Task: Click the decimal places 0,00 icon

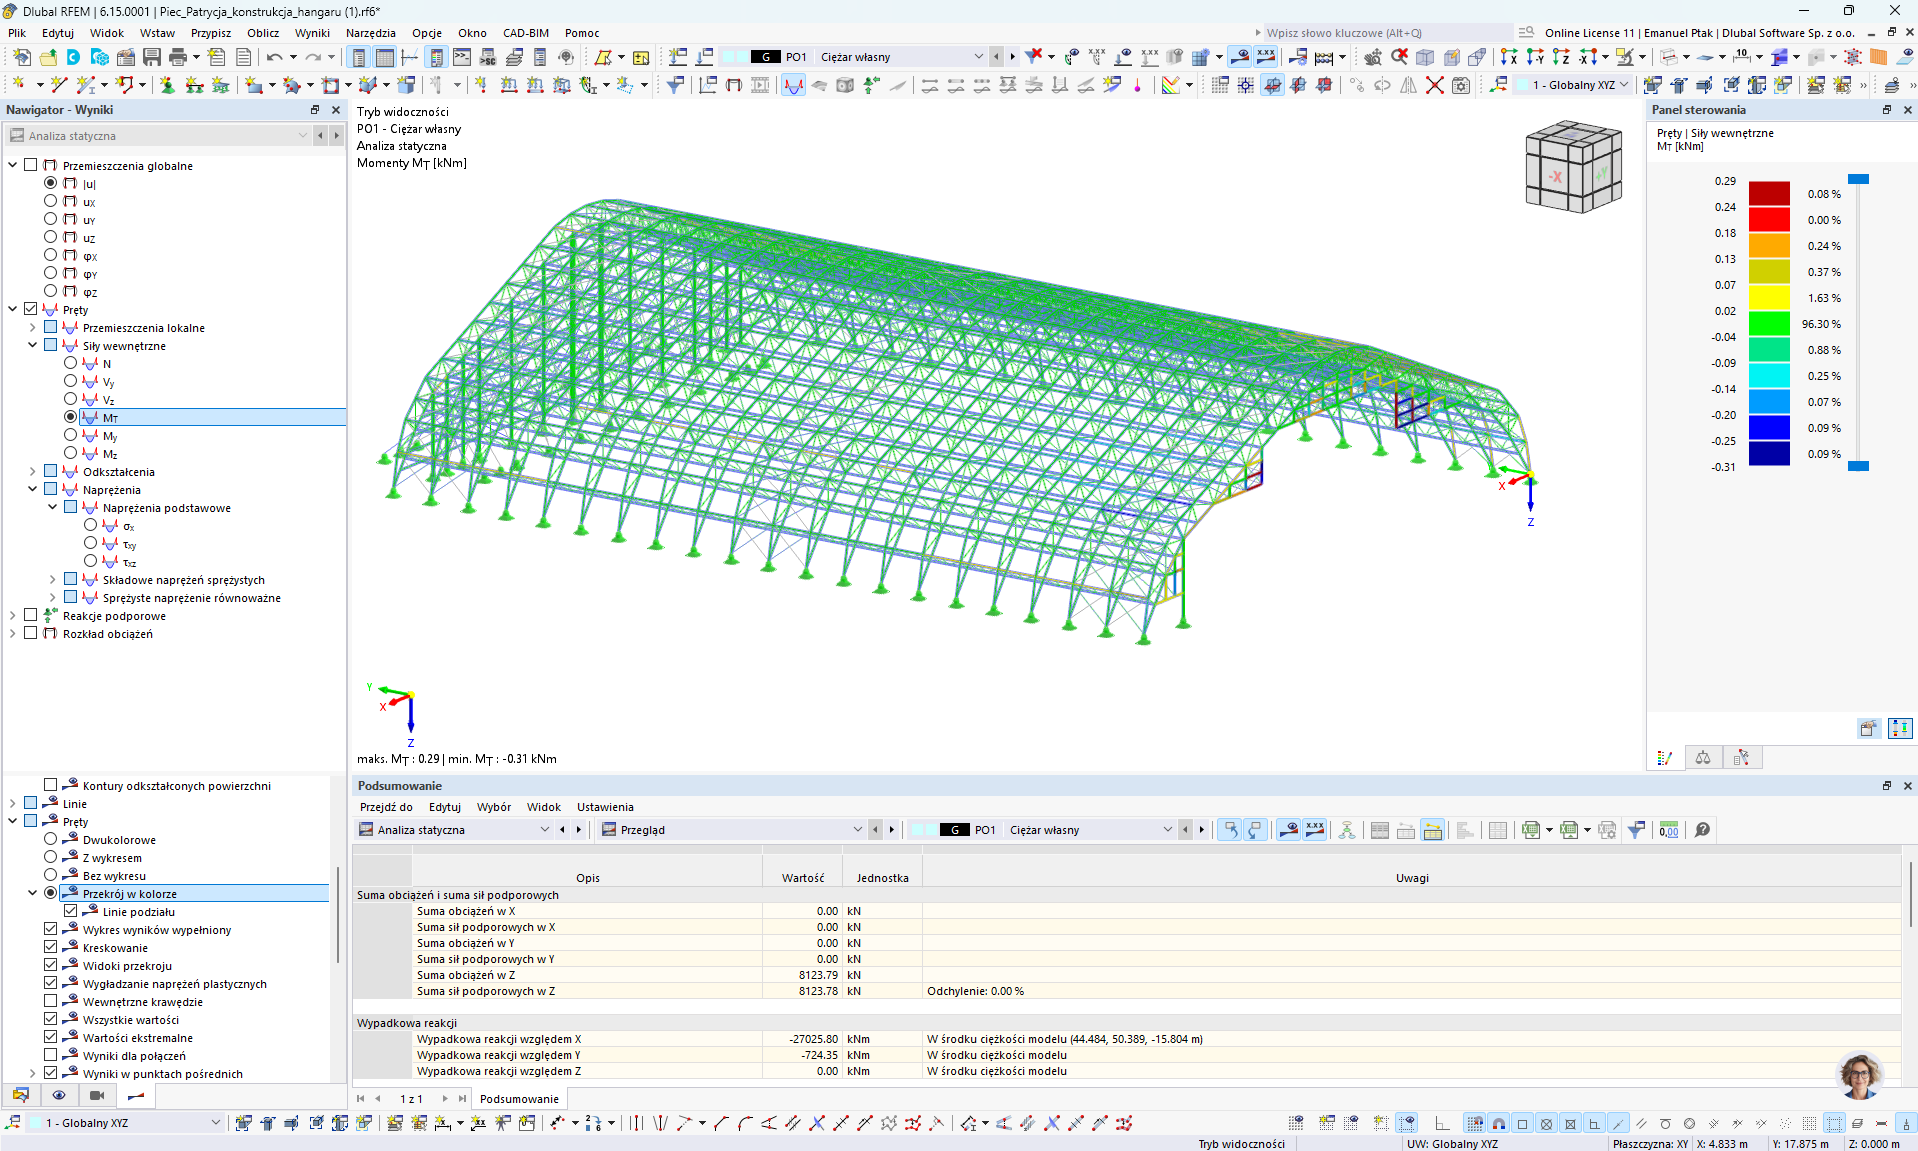Action: tap(1668, 830)
